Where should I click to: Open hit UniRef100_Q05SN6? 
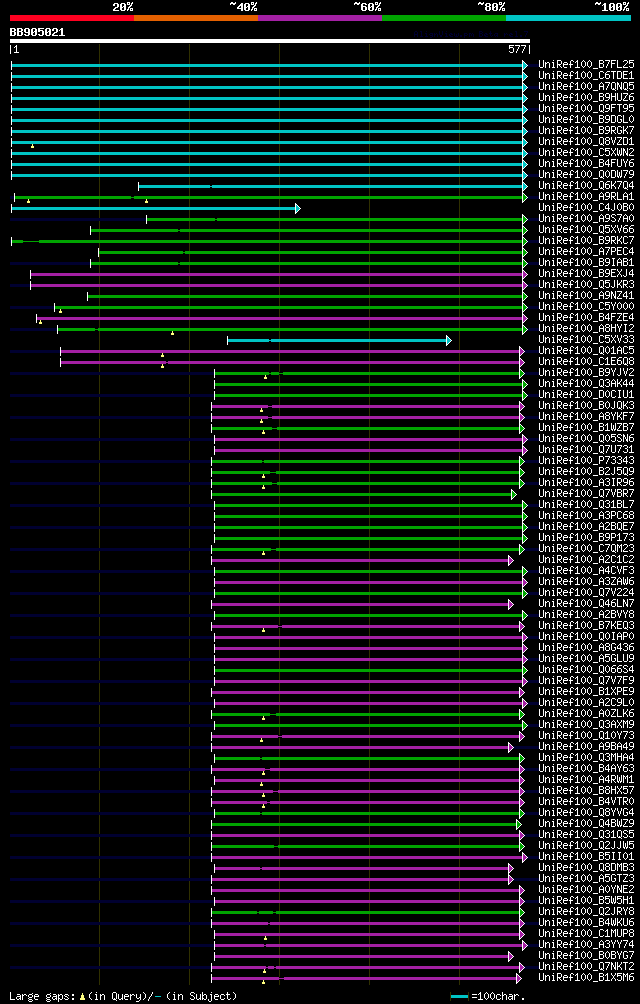[x=586, y=439]
